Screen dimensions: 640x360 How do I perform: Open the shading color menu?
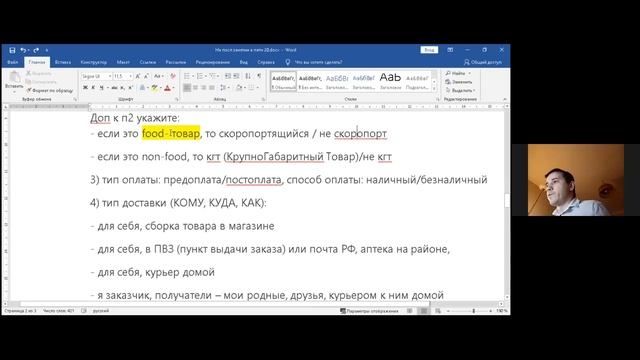(x=240, y=88)
